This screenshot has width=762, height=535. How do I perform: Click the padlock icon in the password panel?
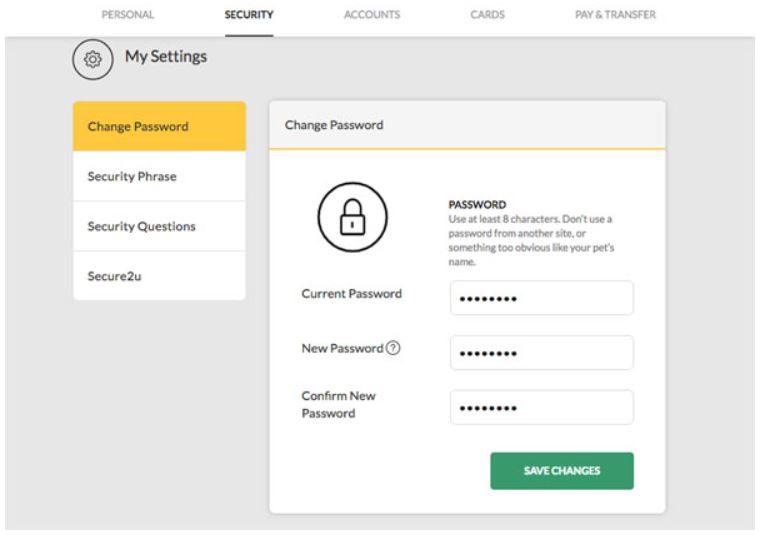[x=352, y=218]
